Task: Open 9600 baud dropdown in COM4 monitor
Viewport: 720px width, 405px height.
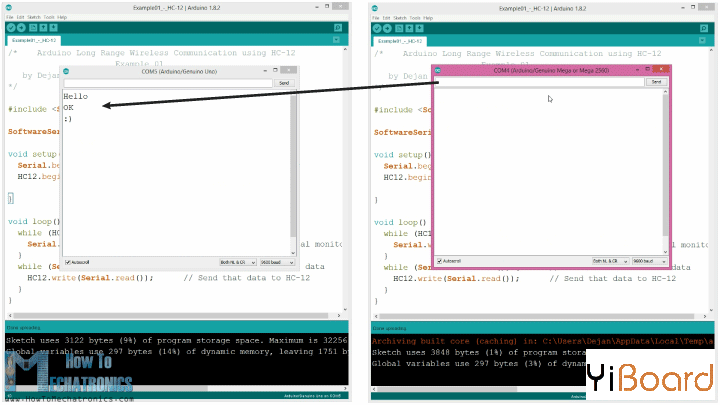Action: [649, 261]
